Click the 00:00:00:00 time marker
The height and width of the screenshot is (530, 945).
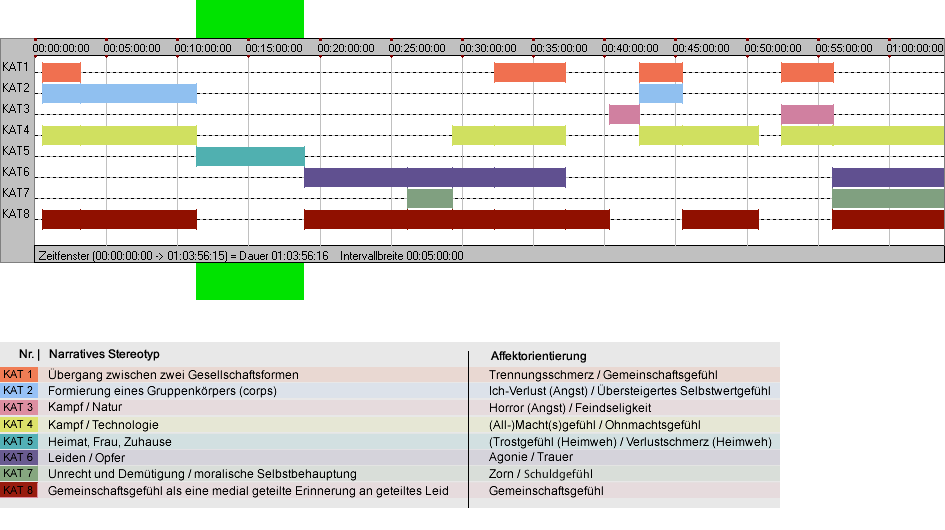61,48
